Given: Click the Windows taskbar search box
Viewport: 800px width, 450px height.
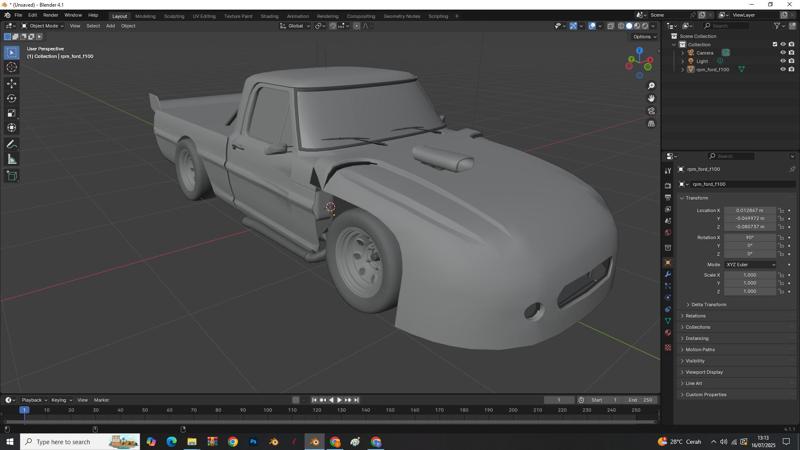Looking at the screenshot, I should click(70, 441).
